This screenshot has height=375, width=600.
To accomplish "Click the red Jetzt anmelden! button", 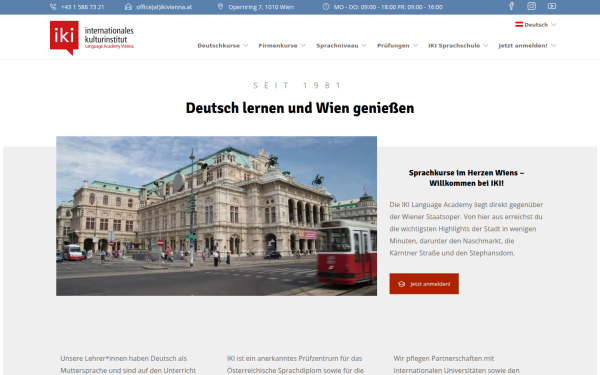I will point(424,284).
